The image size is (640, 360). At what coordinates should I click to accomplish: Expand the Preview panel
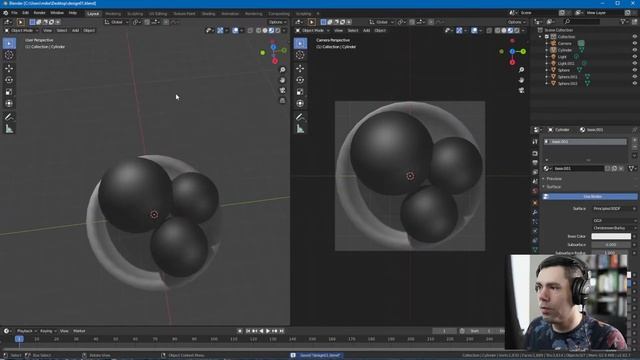coord(553,179)
